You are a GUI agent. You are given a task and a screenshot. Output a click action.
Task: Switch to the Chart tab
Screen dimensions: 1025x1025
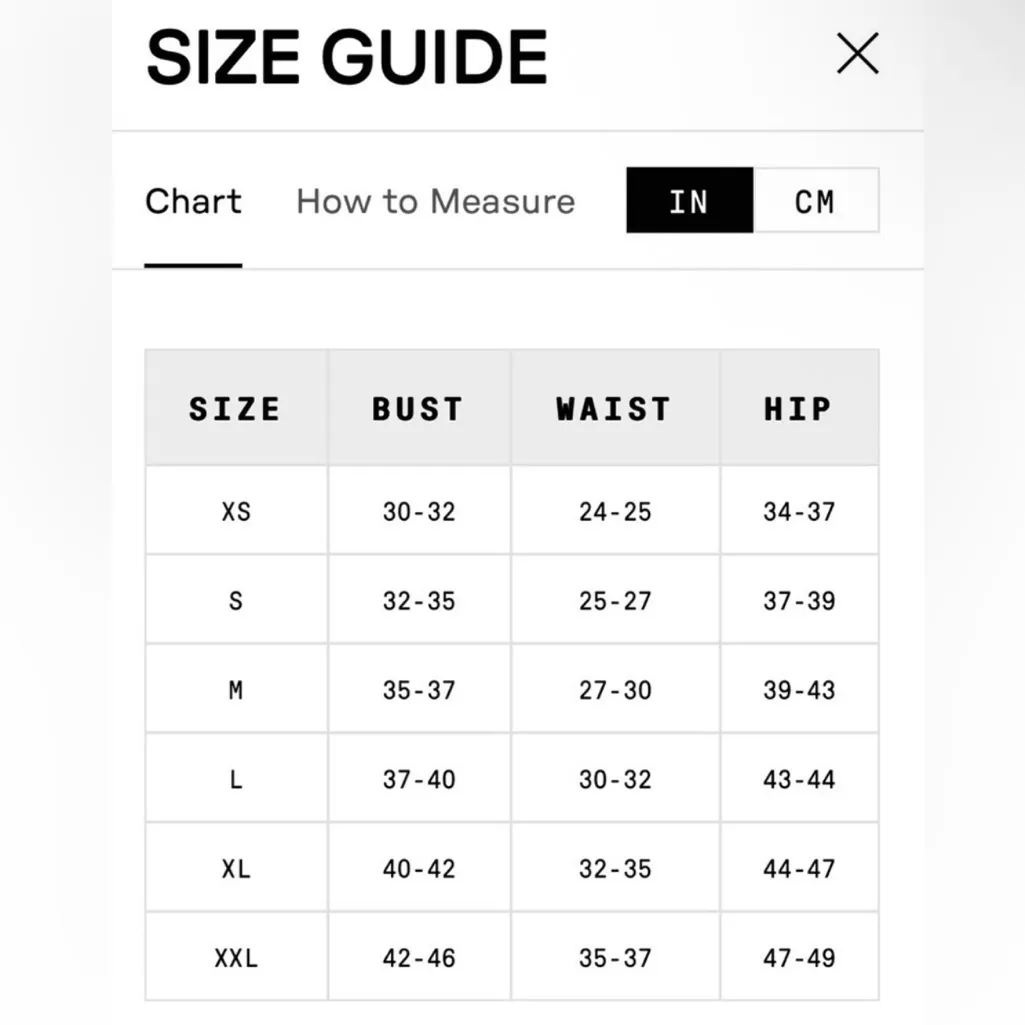(x=193, y=201)
